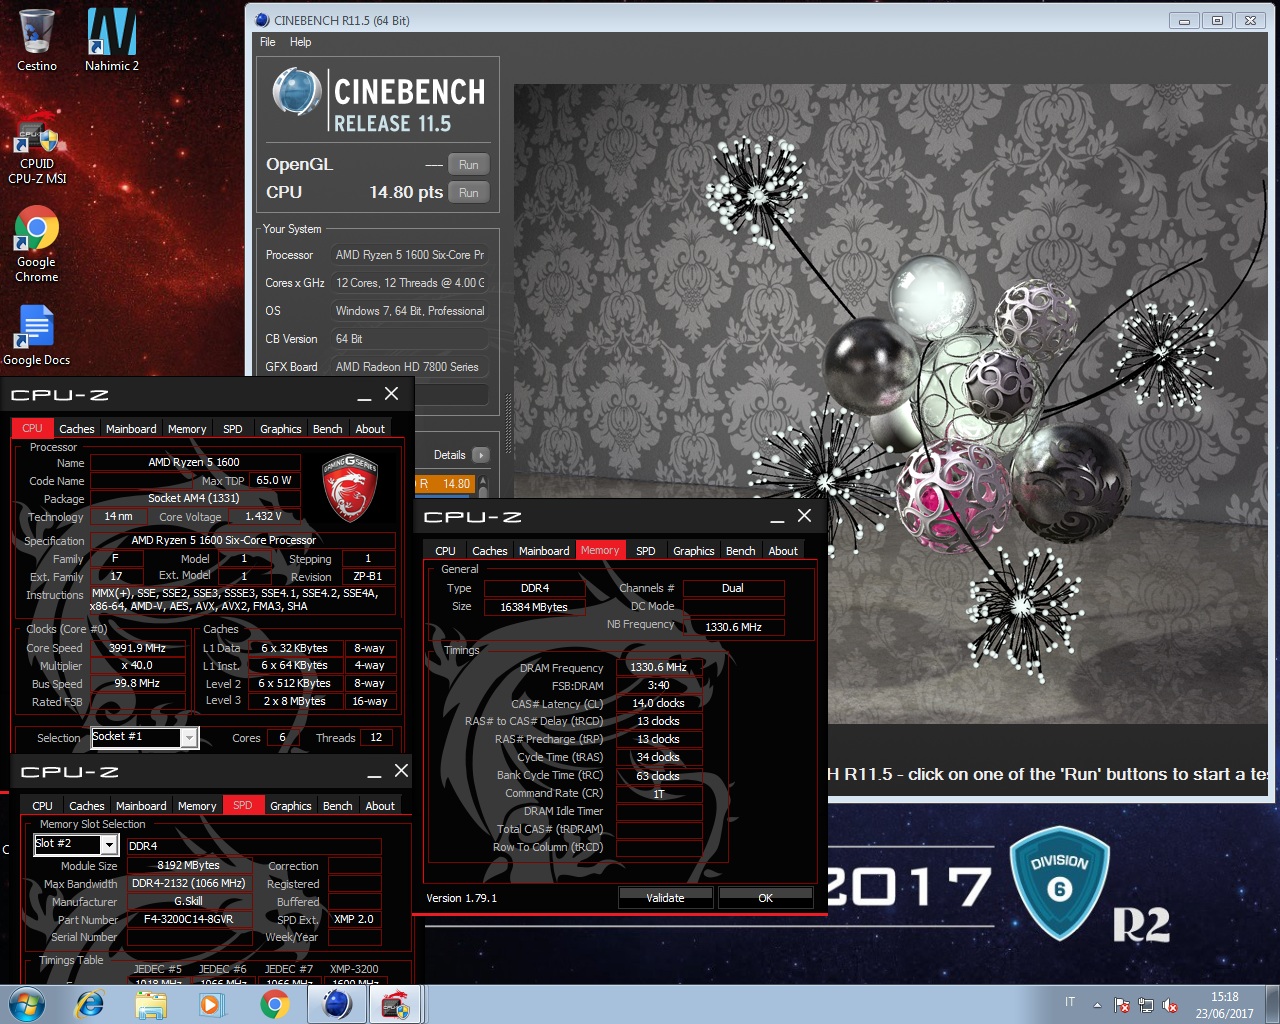
Task: Close the top CPU-Z CPU window
Action: pos(392,394)
